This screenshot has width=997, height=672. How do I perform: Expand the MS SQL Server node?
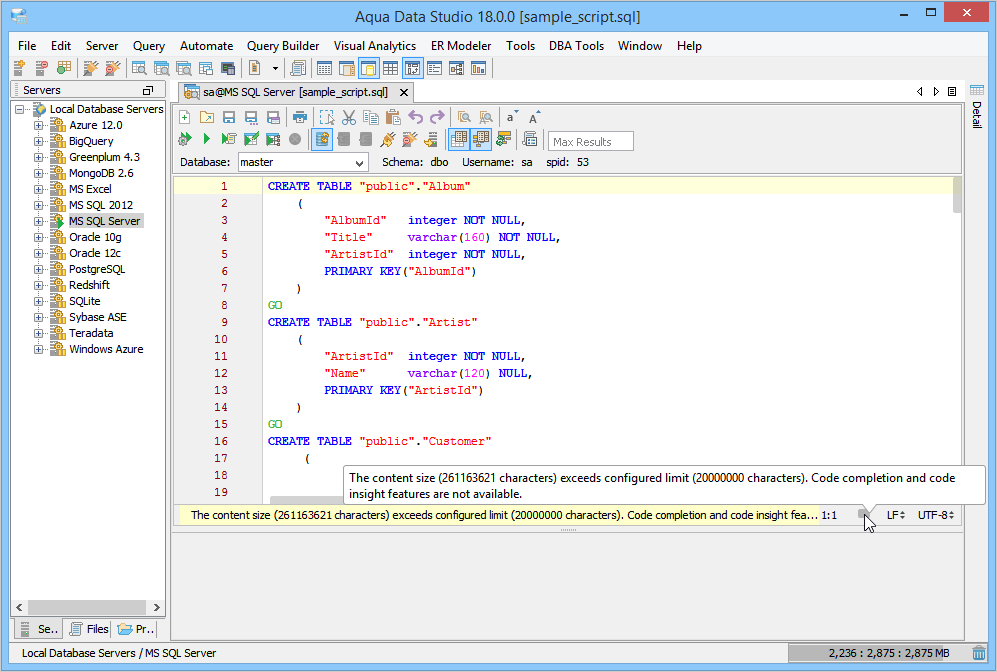(39, 221)
